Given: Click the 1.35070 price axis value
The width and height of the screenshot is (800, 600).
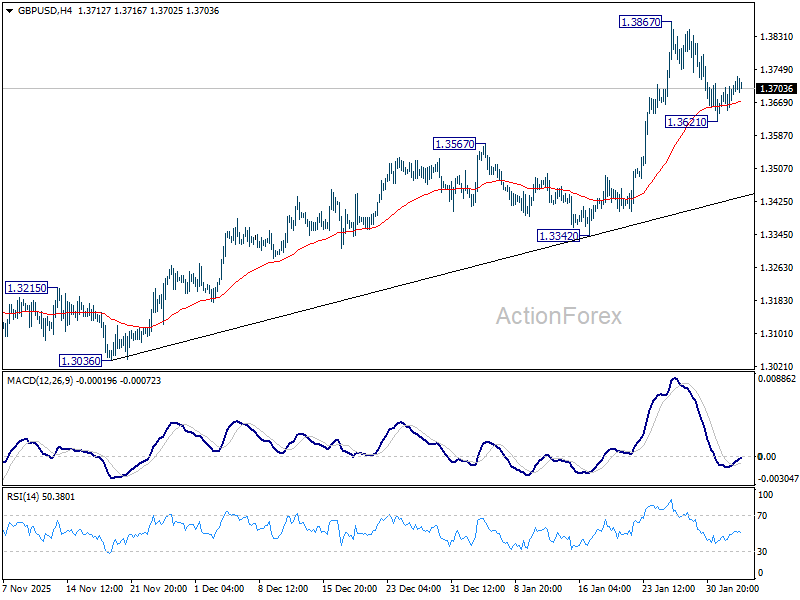Looking at the screenshot, I should click(777, 168).
